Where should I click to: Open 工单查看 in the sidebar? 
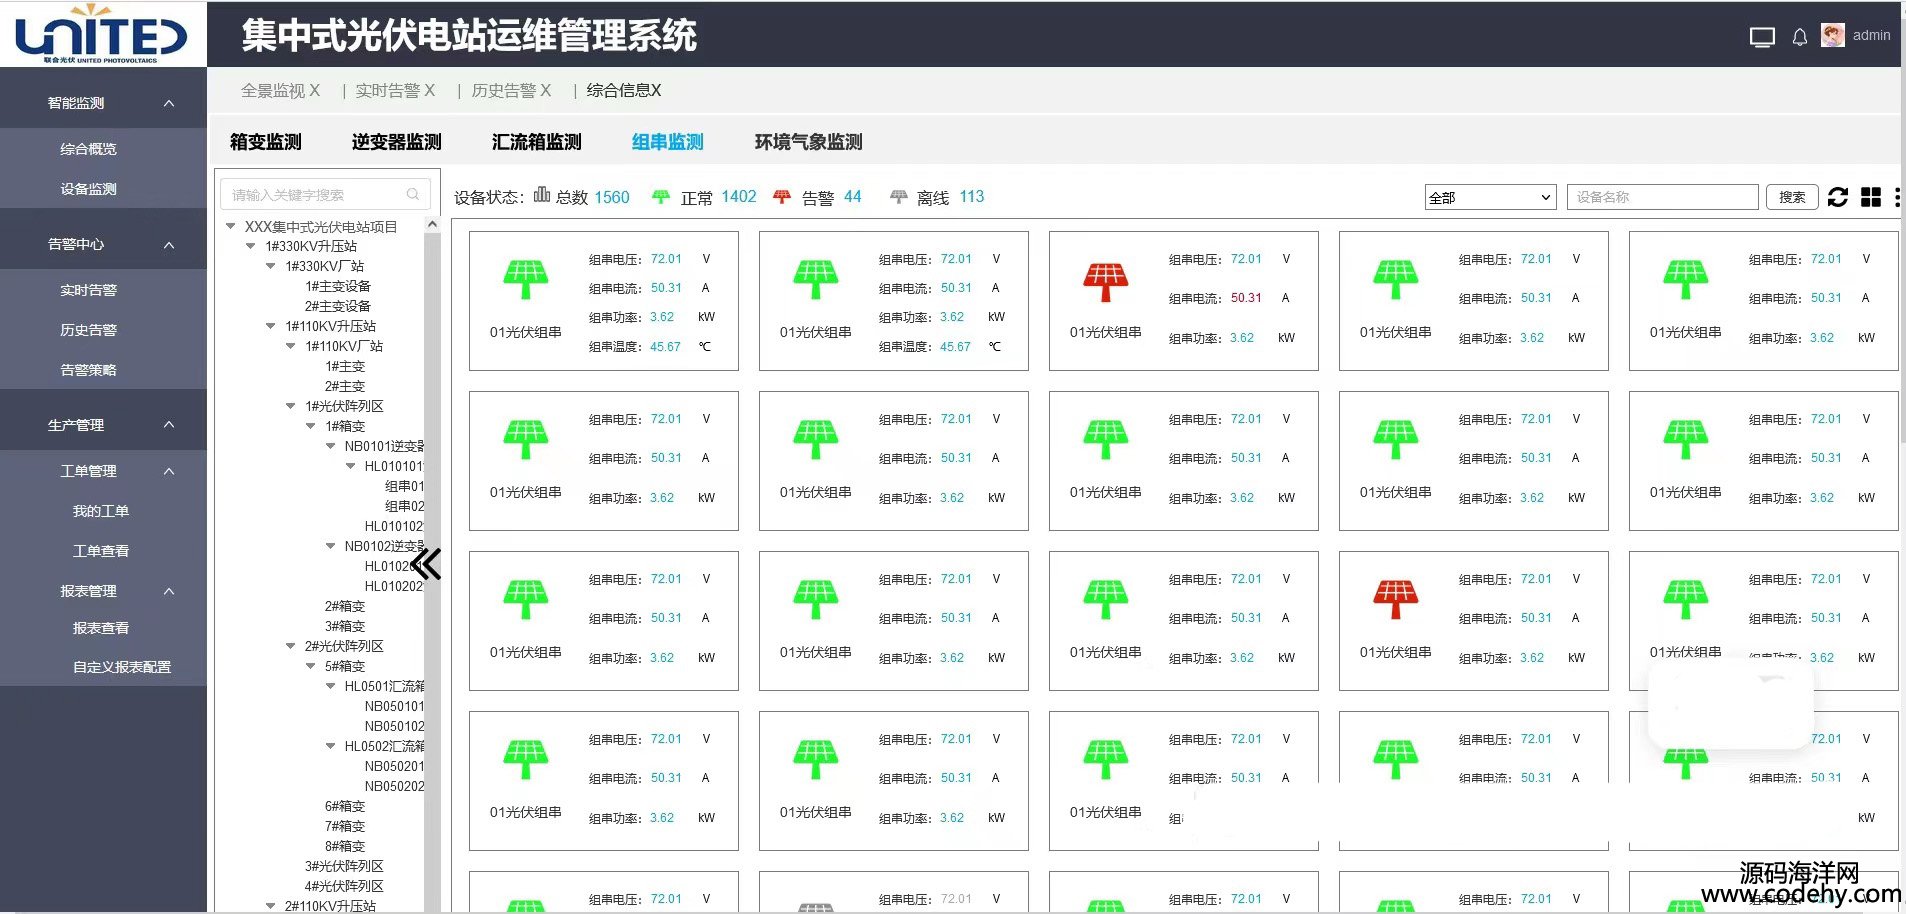tap(101, 551)
